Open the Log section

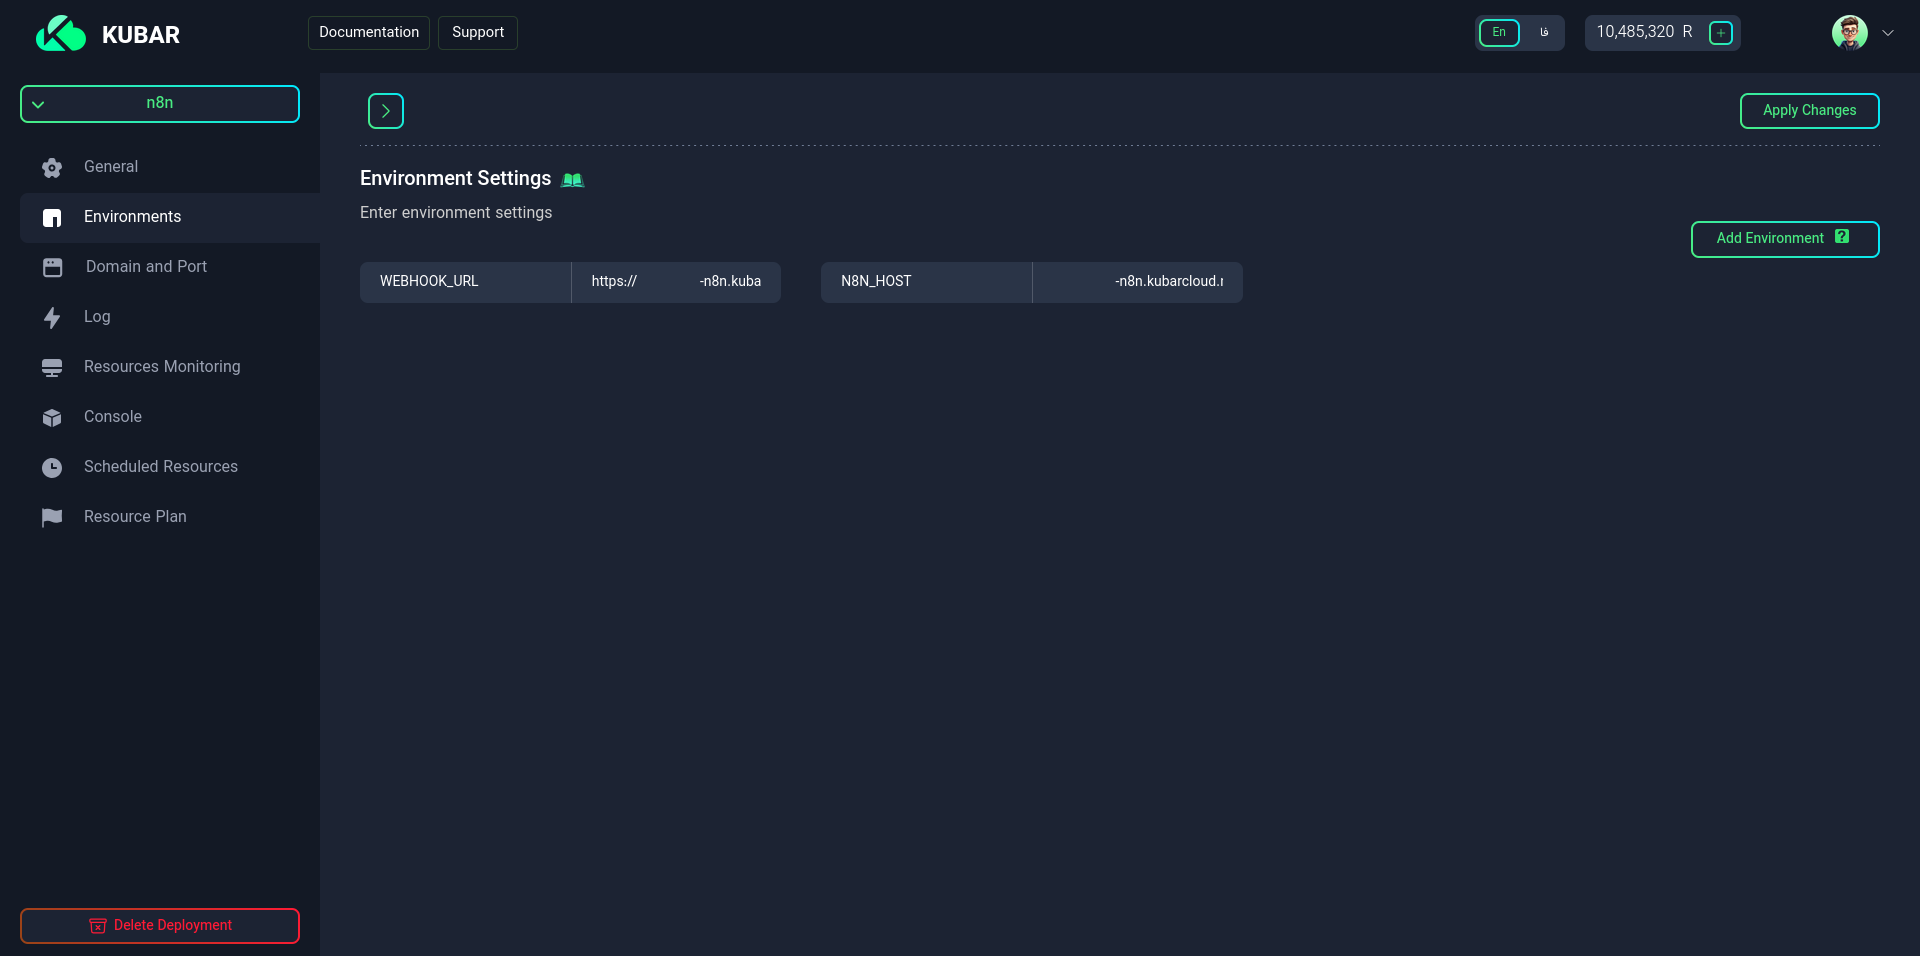(170, 317)
